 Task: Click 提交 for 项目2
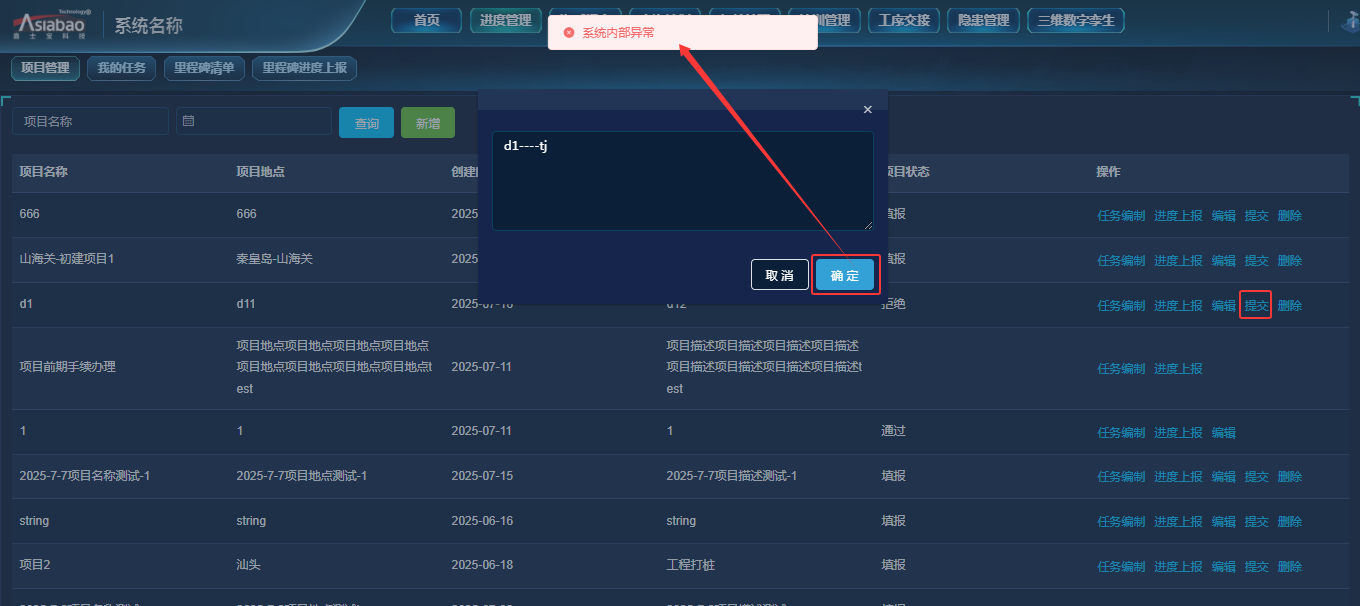(1257, 567)
